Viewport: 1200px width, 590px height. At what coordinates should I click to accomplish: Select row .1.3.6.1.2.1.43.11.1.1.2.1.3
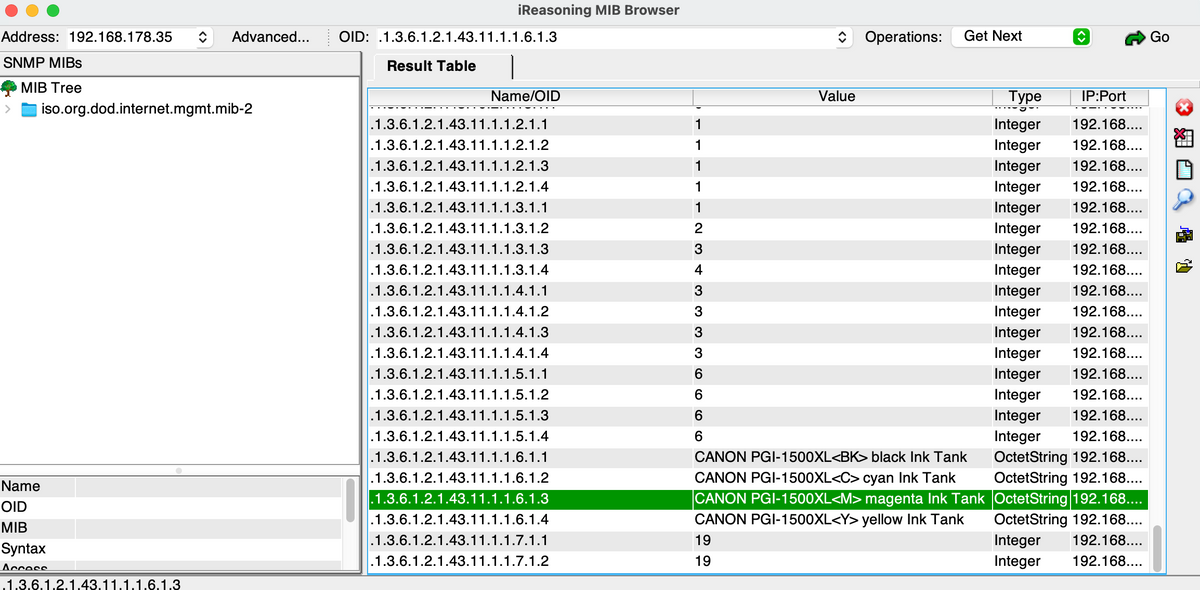tap(758, 166)
